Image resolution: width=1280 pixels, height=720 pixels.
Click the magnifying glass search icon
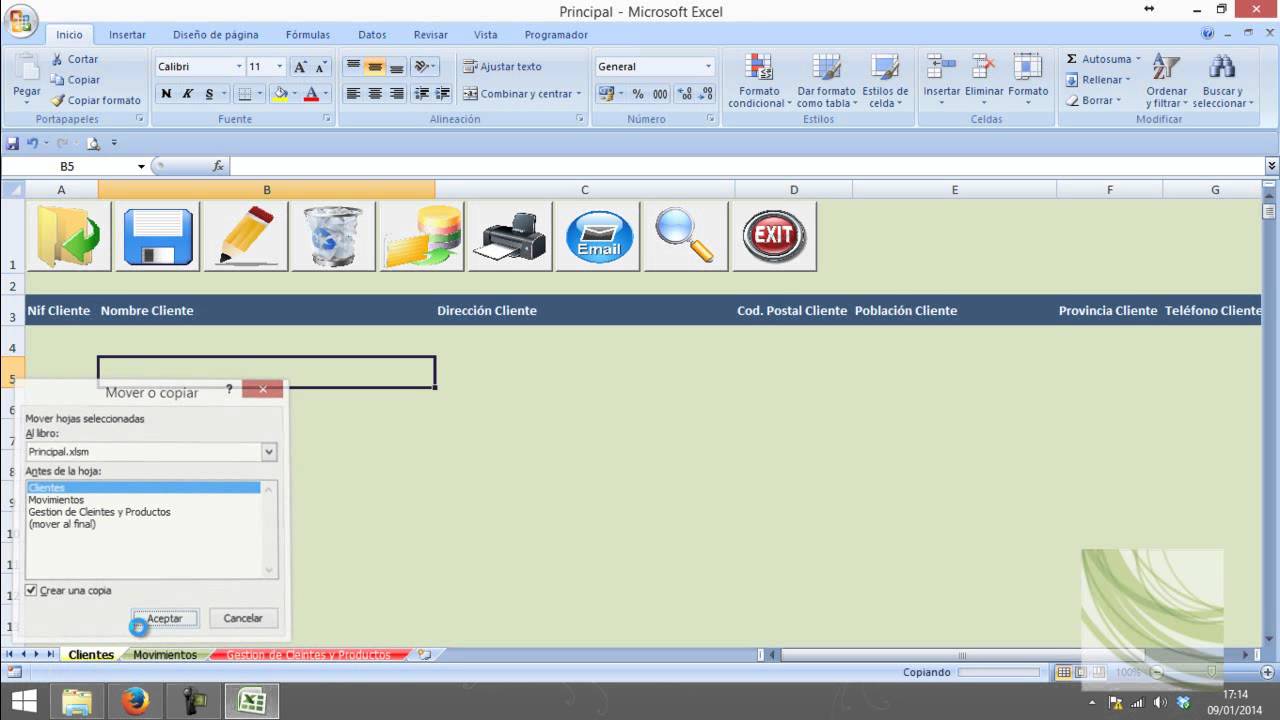click(x=686, y=236)
